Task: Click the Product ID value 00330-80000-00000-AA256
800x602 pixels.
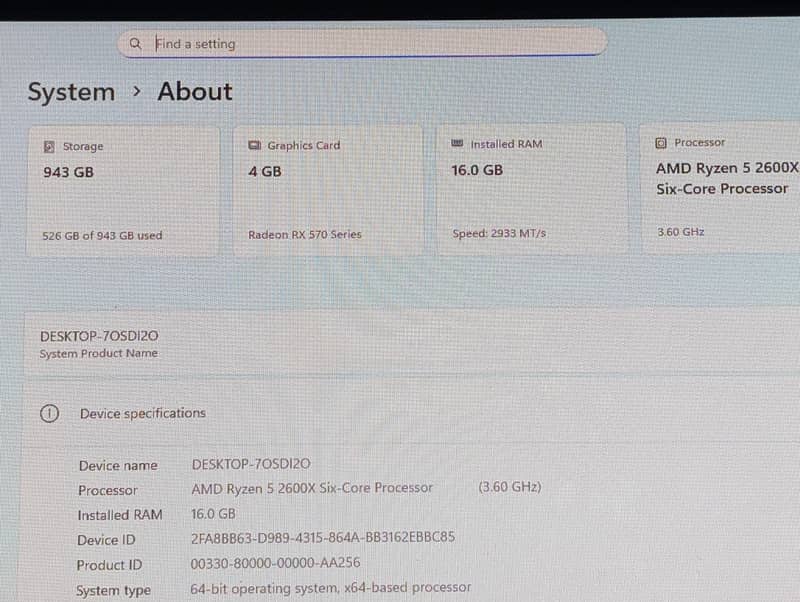Action: pyautogui.click(x=275, y=563)
